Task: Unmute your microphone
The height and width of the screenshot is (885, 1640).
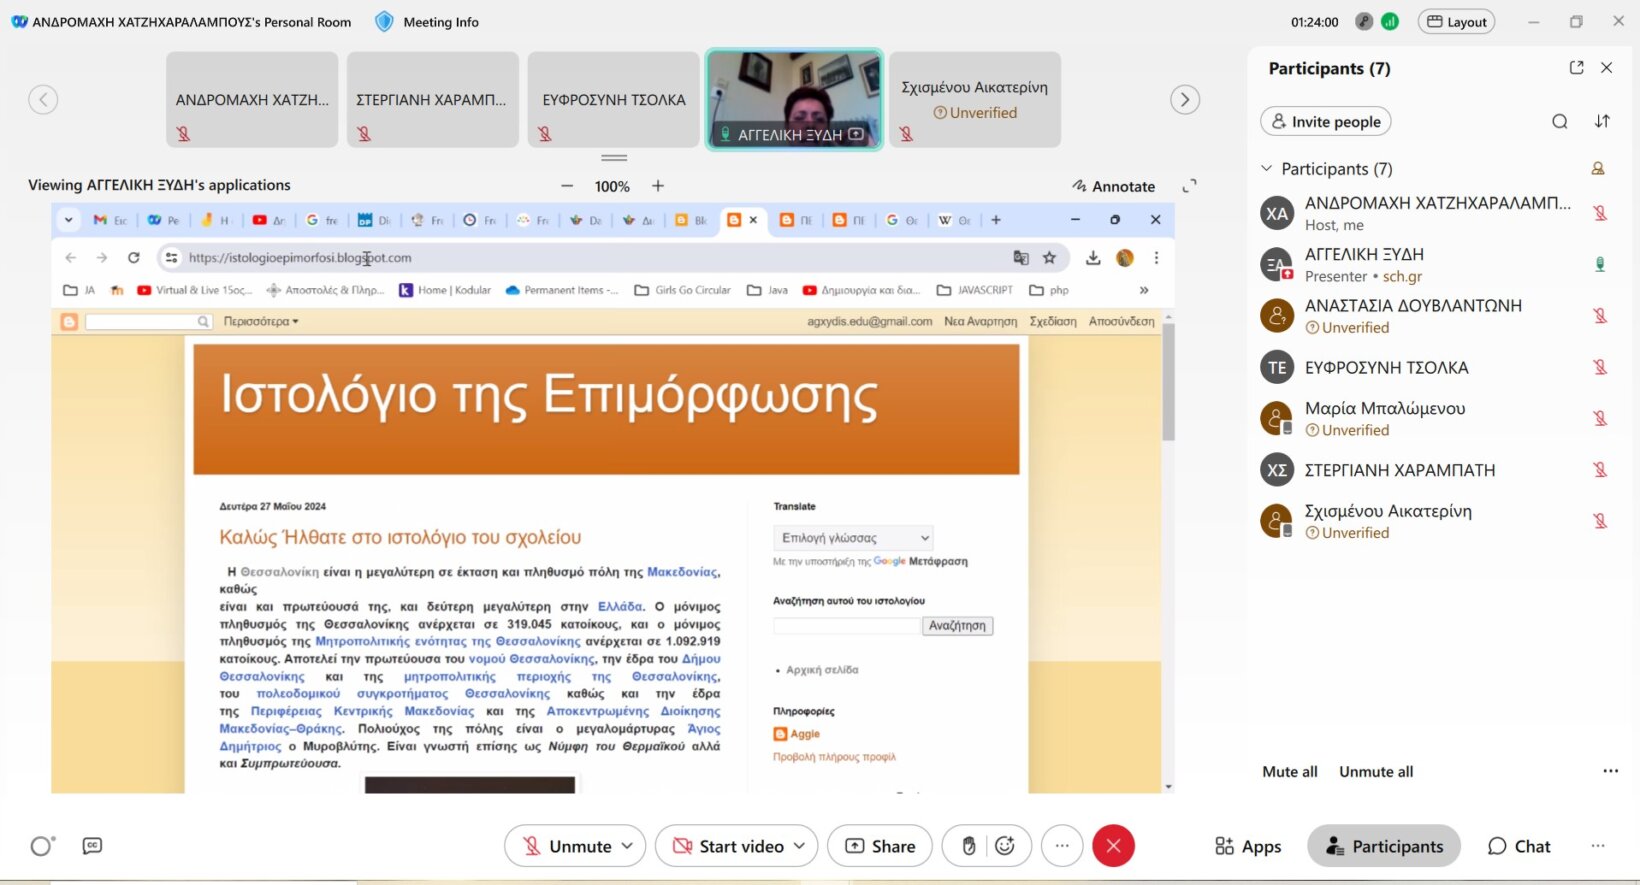Action: click(568, 846)
